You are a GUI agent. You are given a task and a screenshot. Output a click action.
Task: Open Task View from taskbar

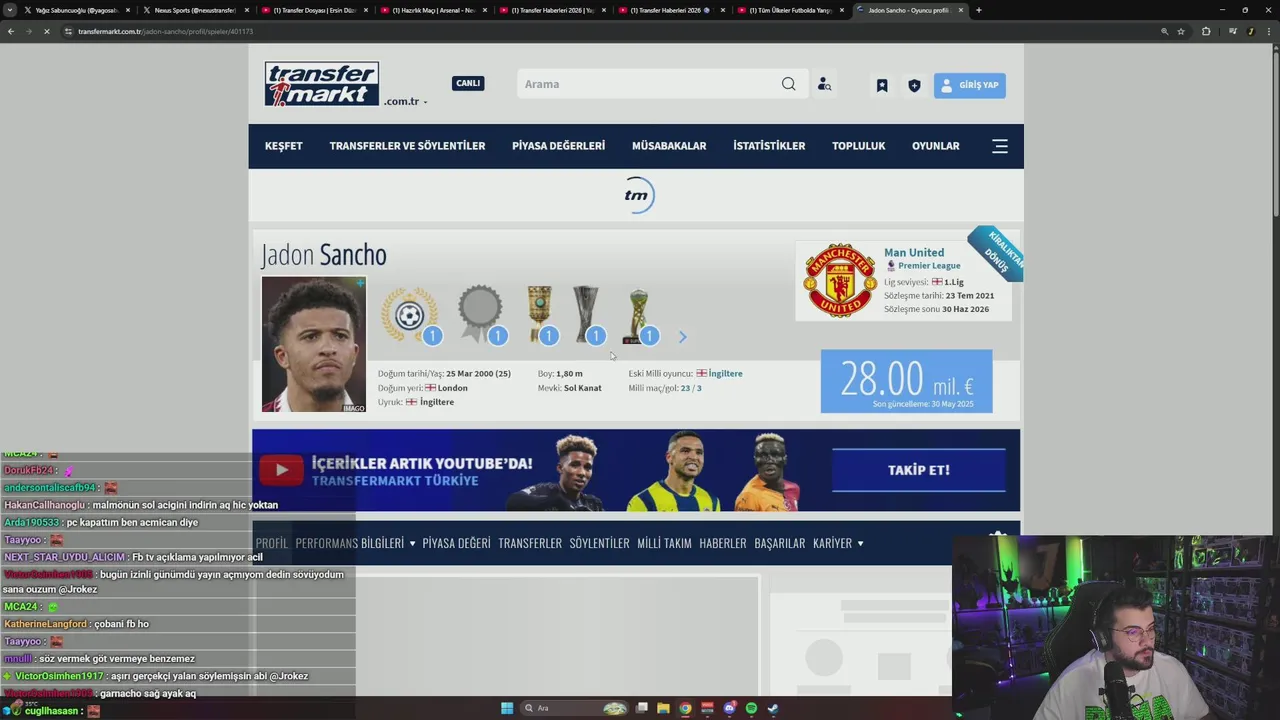(642, 708)
